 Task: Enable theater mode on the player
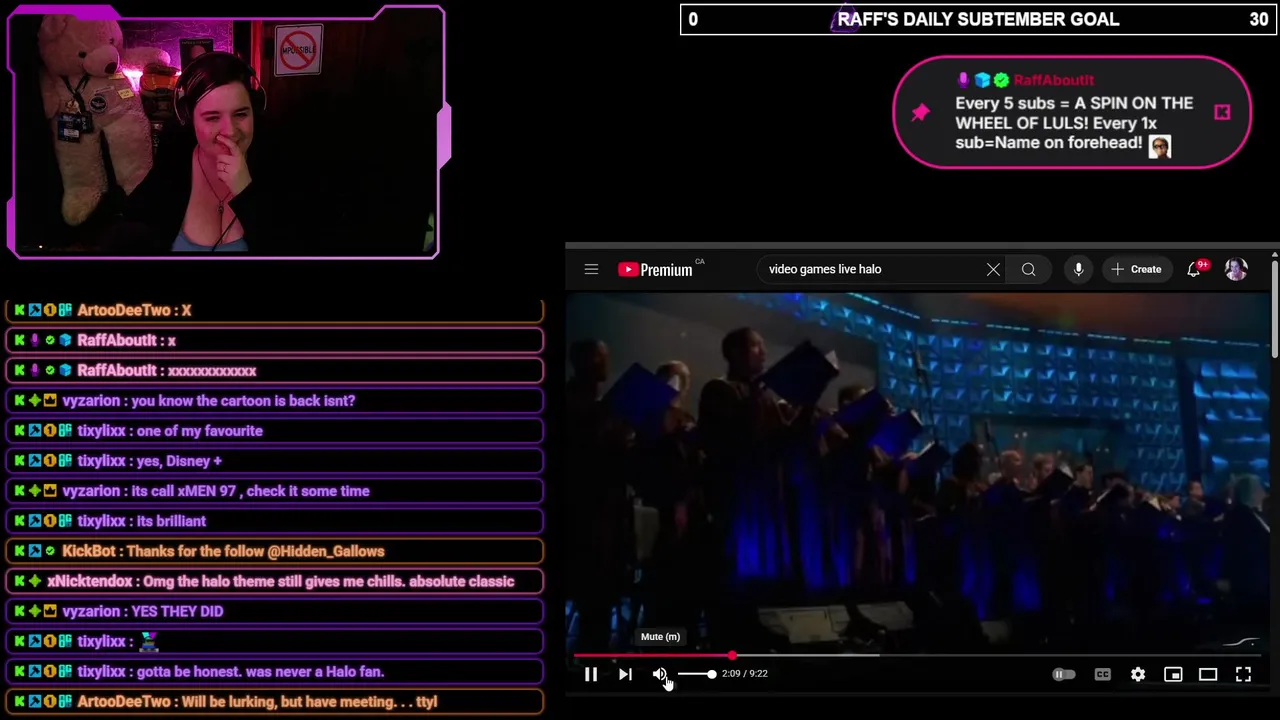pyautogui.click(x=1208, y=674)
